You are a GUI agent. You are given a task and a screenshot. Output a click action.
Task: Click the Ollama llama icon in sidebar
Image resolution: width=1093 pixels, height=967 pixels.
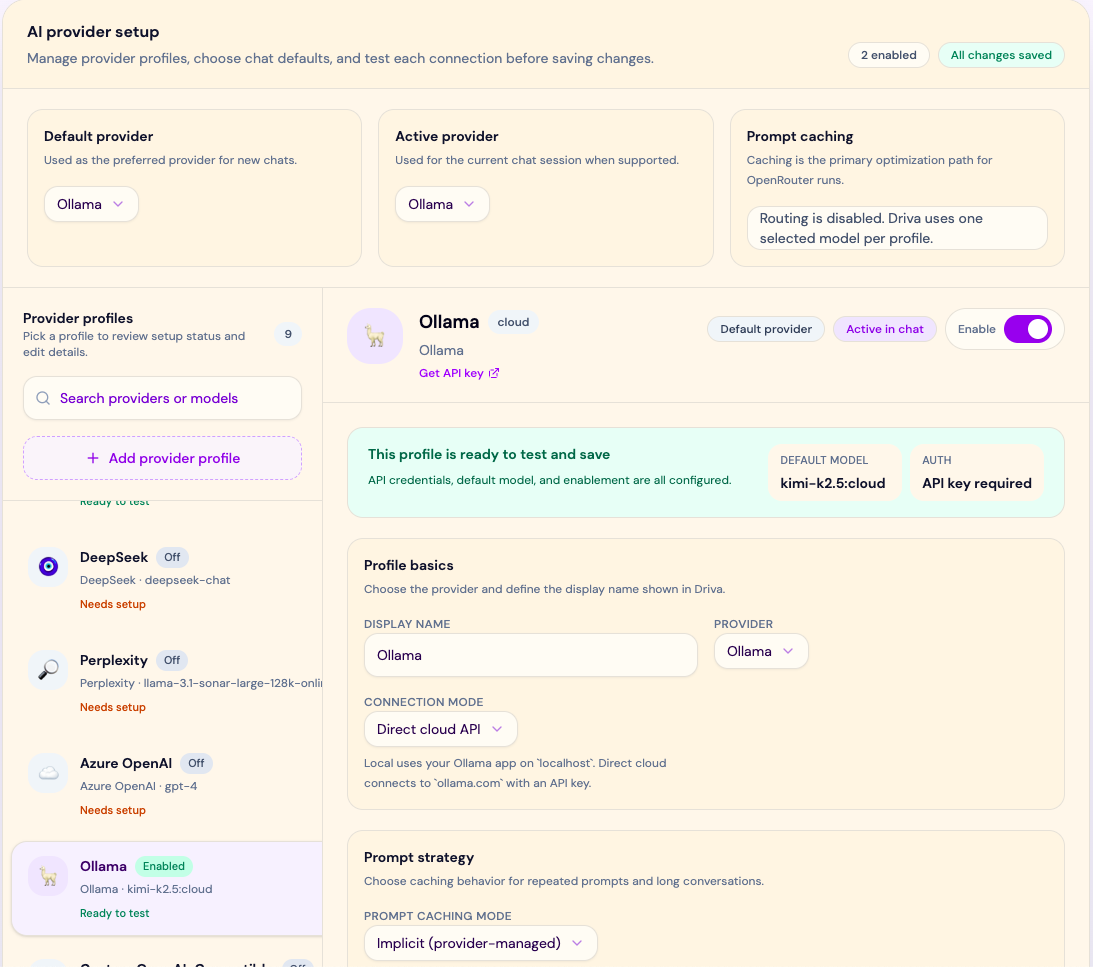pos(48,876)
